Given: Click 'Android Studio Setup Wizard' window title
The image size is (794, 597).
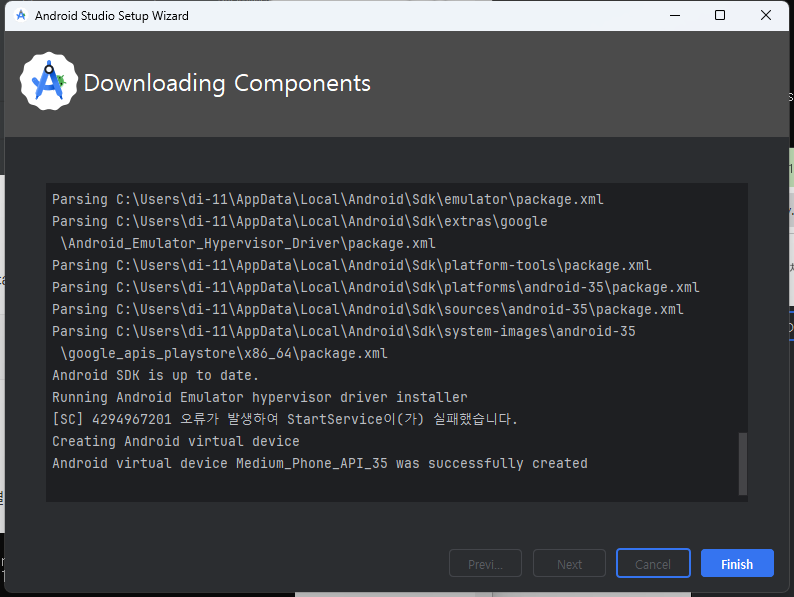Looking at the screenshot, I should (x=111, y=16).
